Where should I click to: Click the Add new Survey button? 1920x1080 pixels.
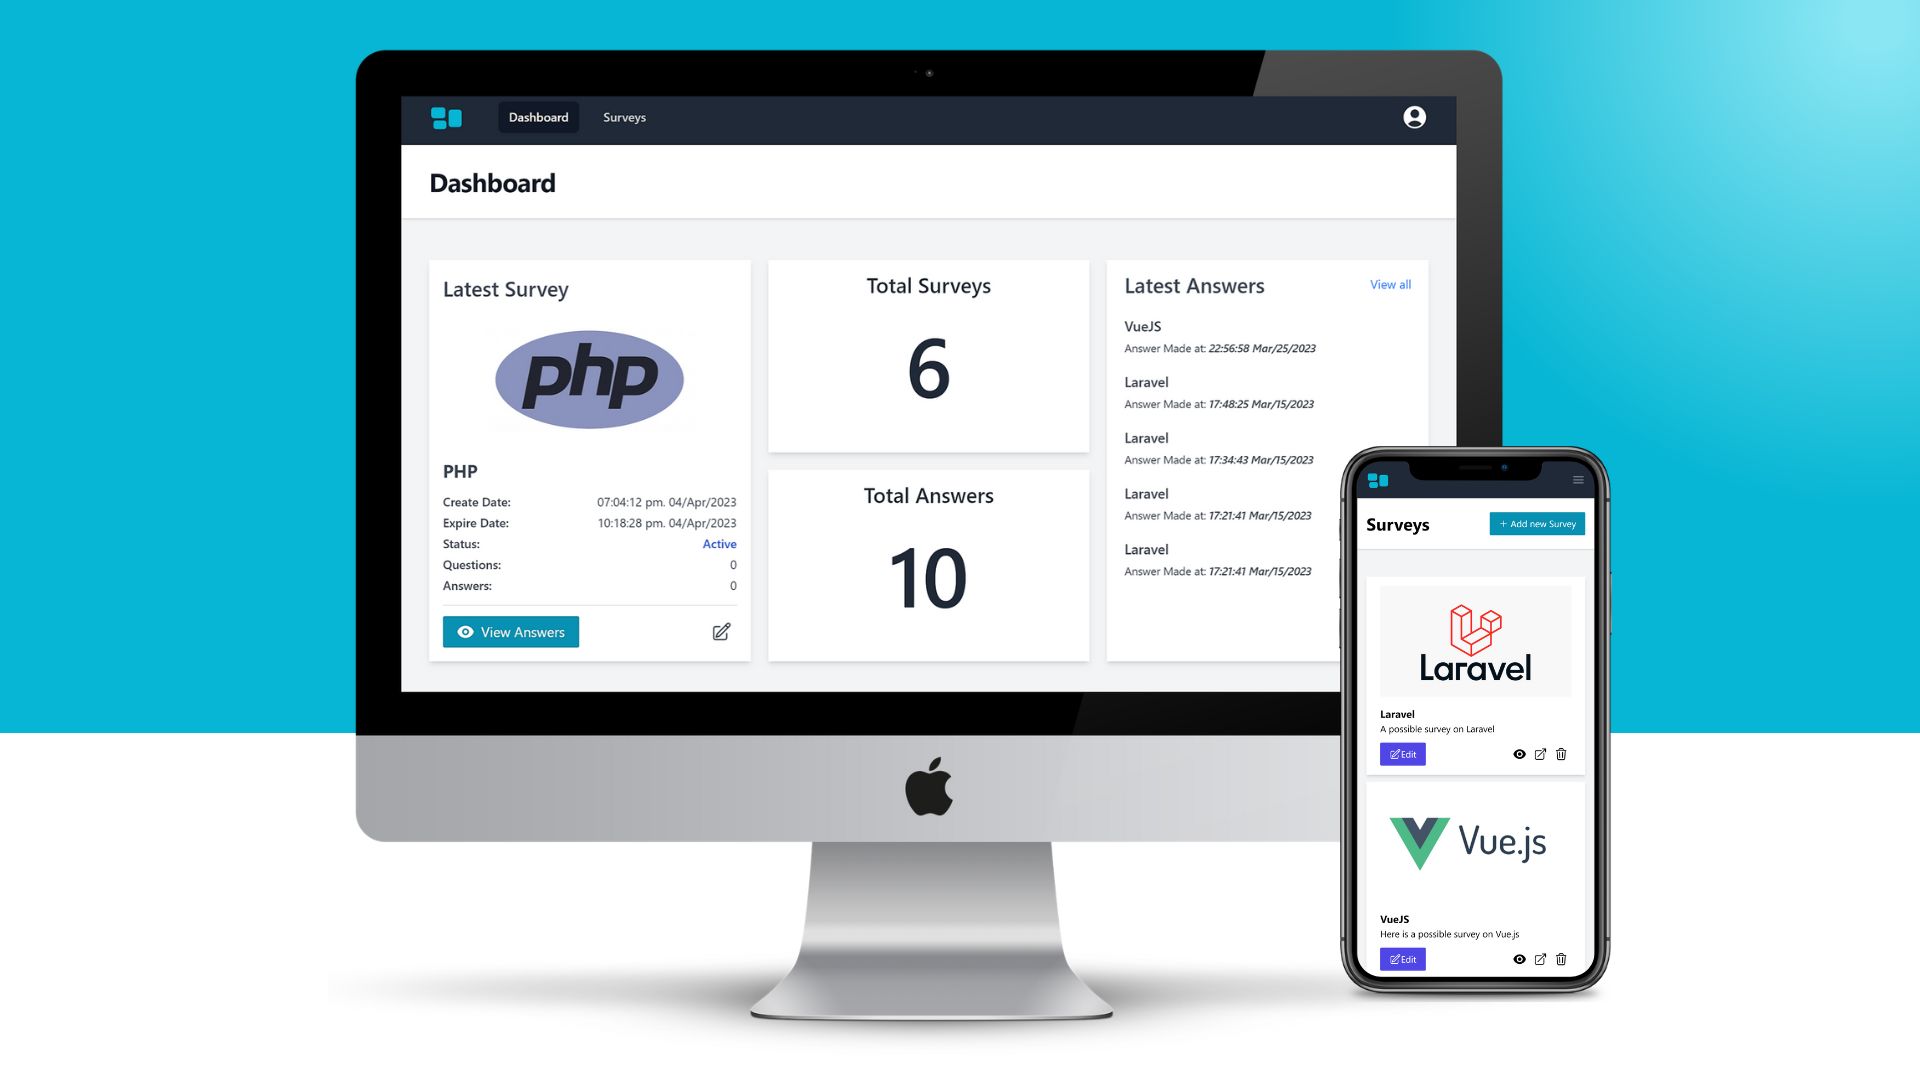coord(1536,524)
